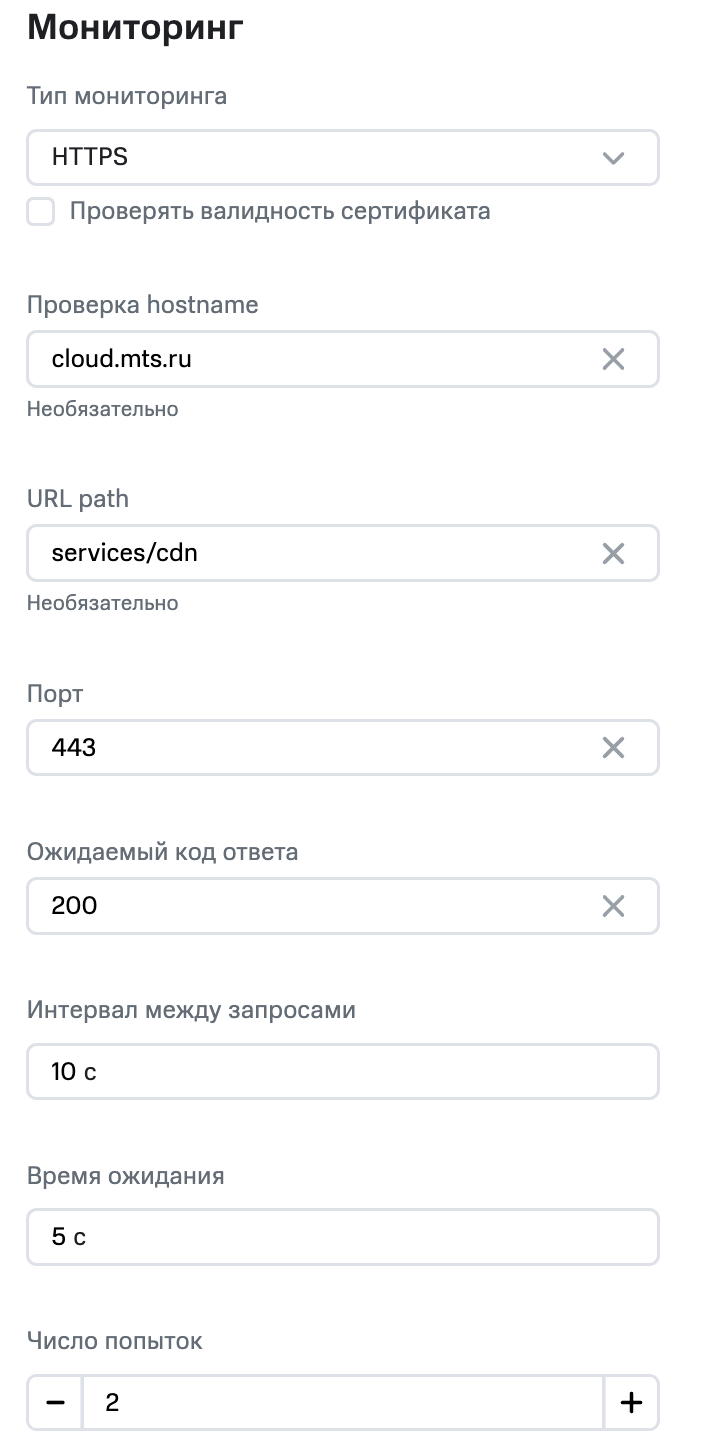This screenshot has height=1454, width=718.
Task: Click the attempts count field showing 2
Action: tap(342, 1403)
